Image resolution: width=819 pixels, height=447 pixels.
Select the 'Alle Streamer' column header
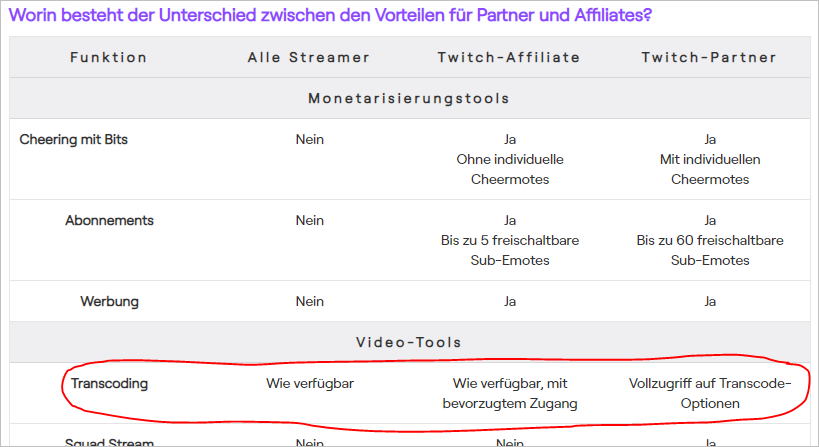[x=309, y=57]
